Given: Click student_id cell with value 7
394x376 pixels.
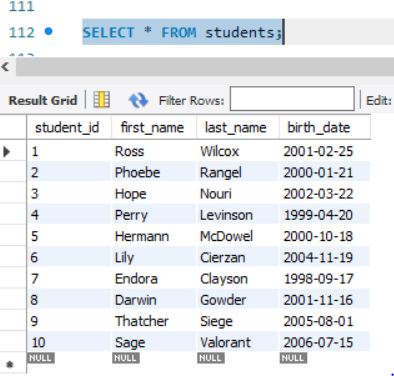Looking at the screenshot, I should 69,279.
